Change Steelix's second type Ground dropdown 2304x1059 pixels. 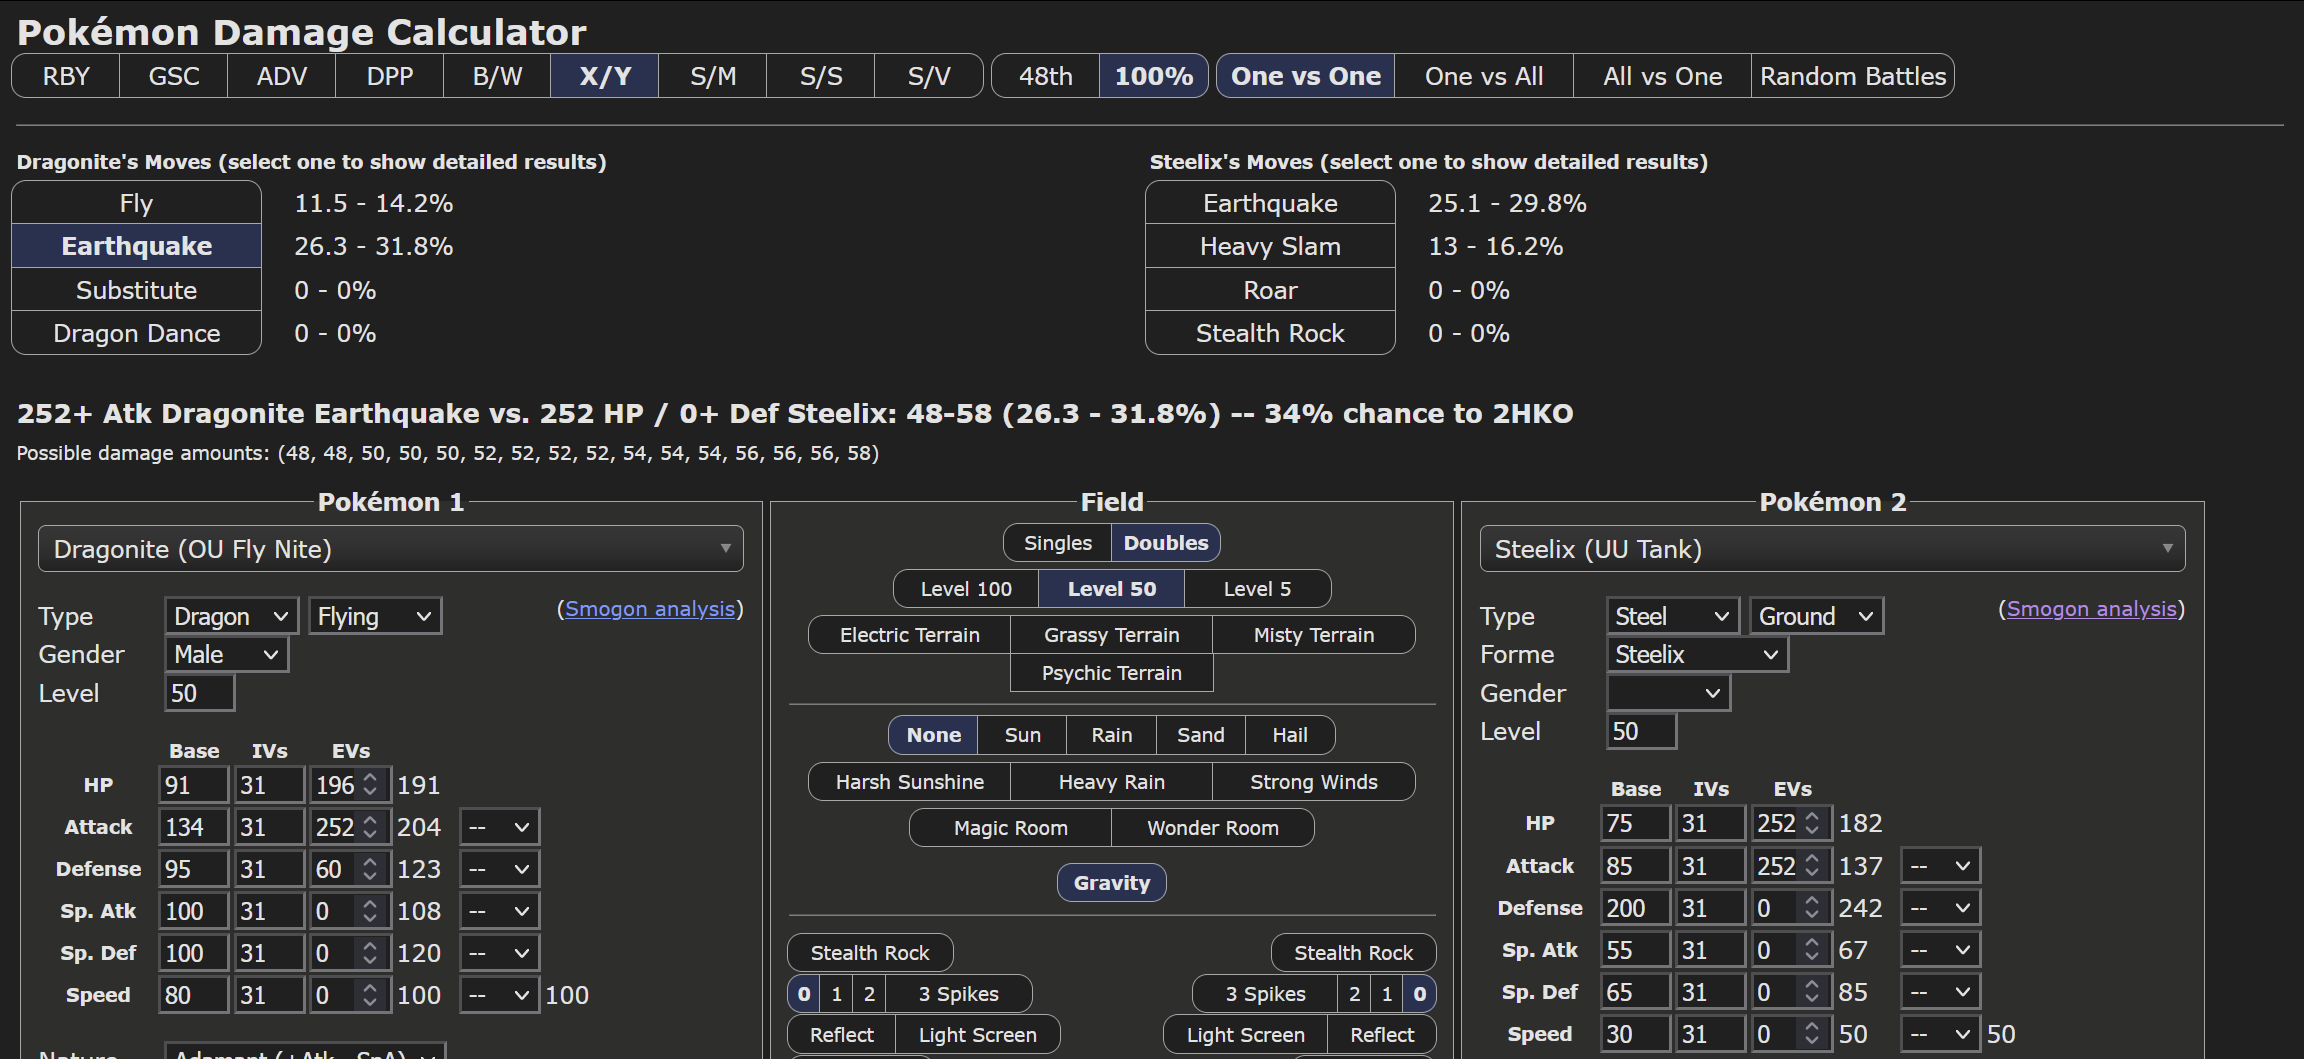point(1815,617)
